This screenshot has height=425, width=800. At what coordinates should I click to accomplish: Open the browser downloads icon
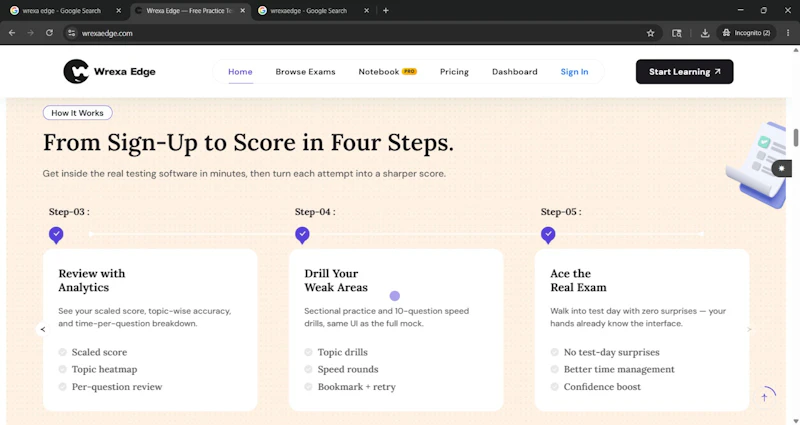coord(705,33)
